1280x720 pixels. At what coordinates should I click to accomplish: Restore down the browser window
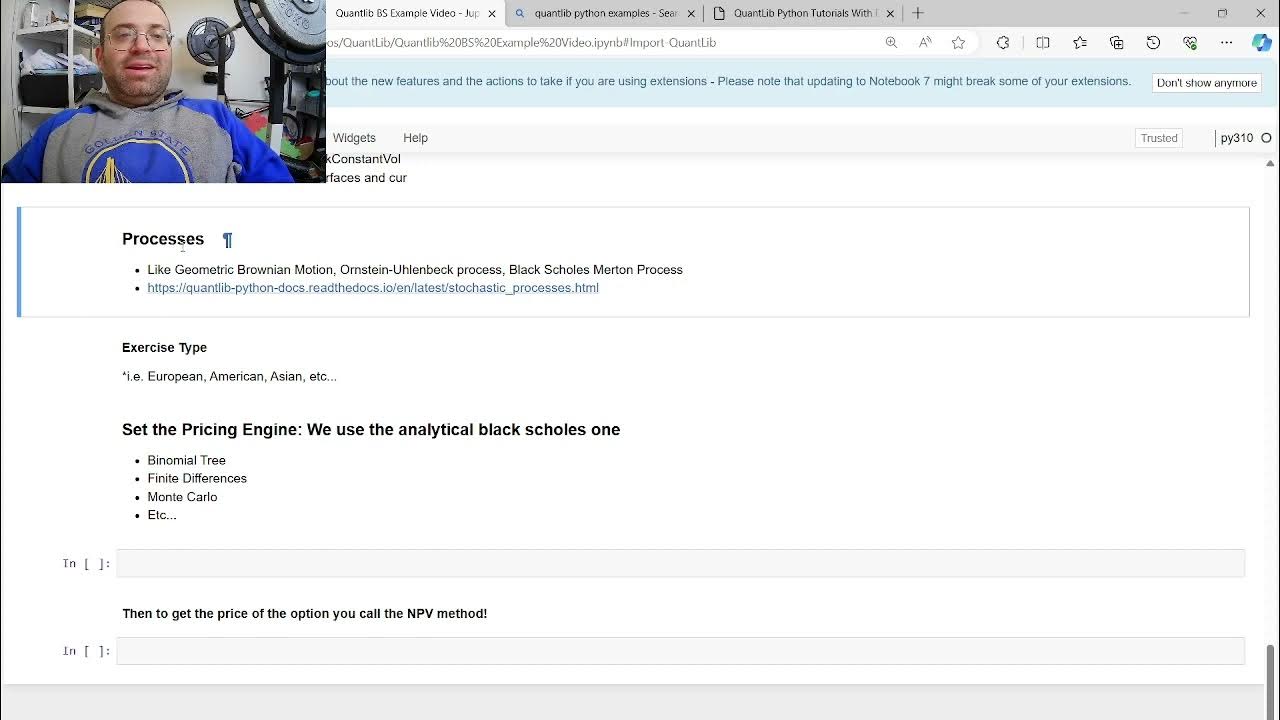[1222, 13]
